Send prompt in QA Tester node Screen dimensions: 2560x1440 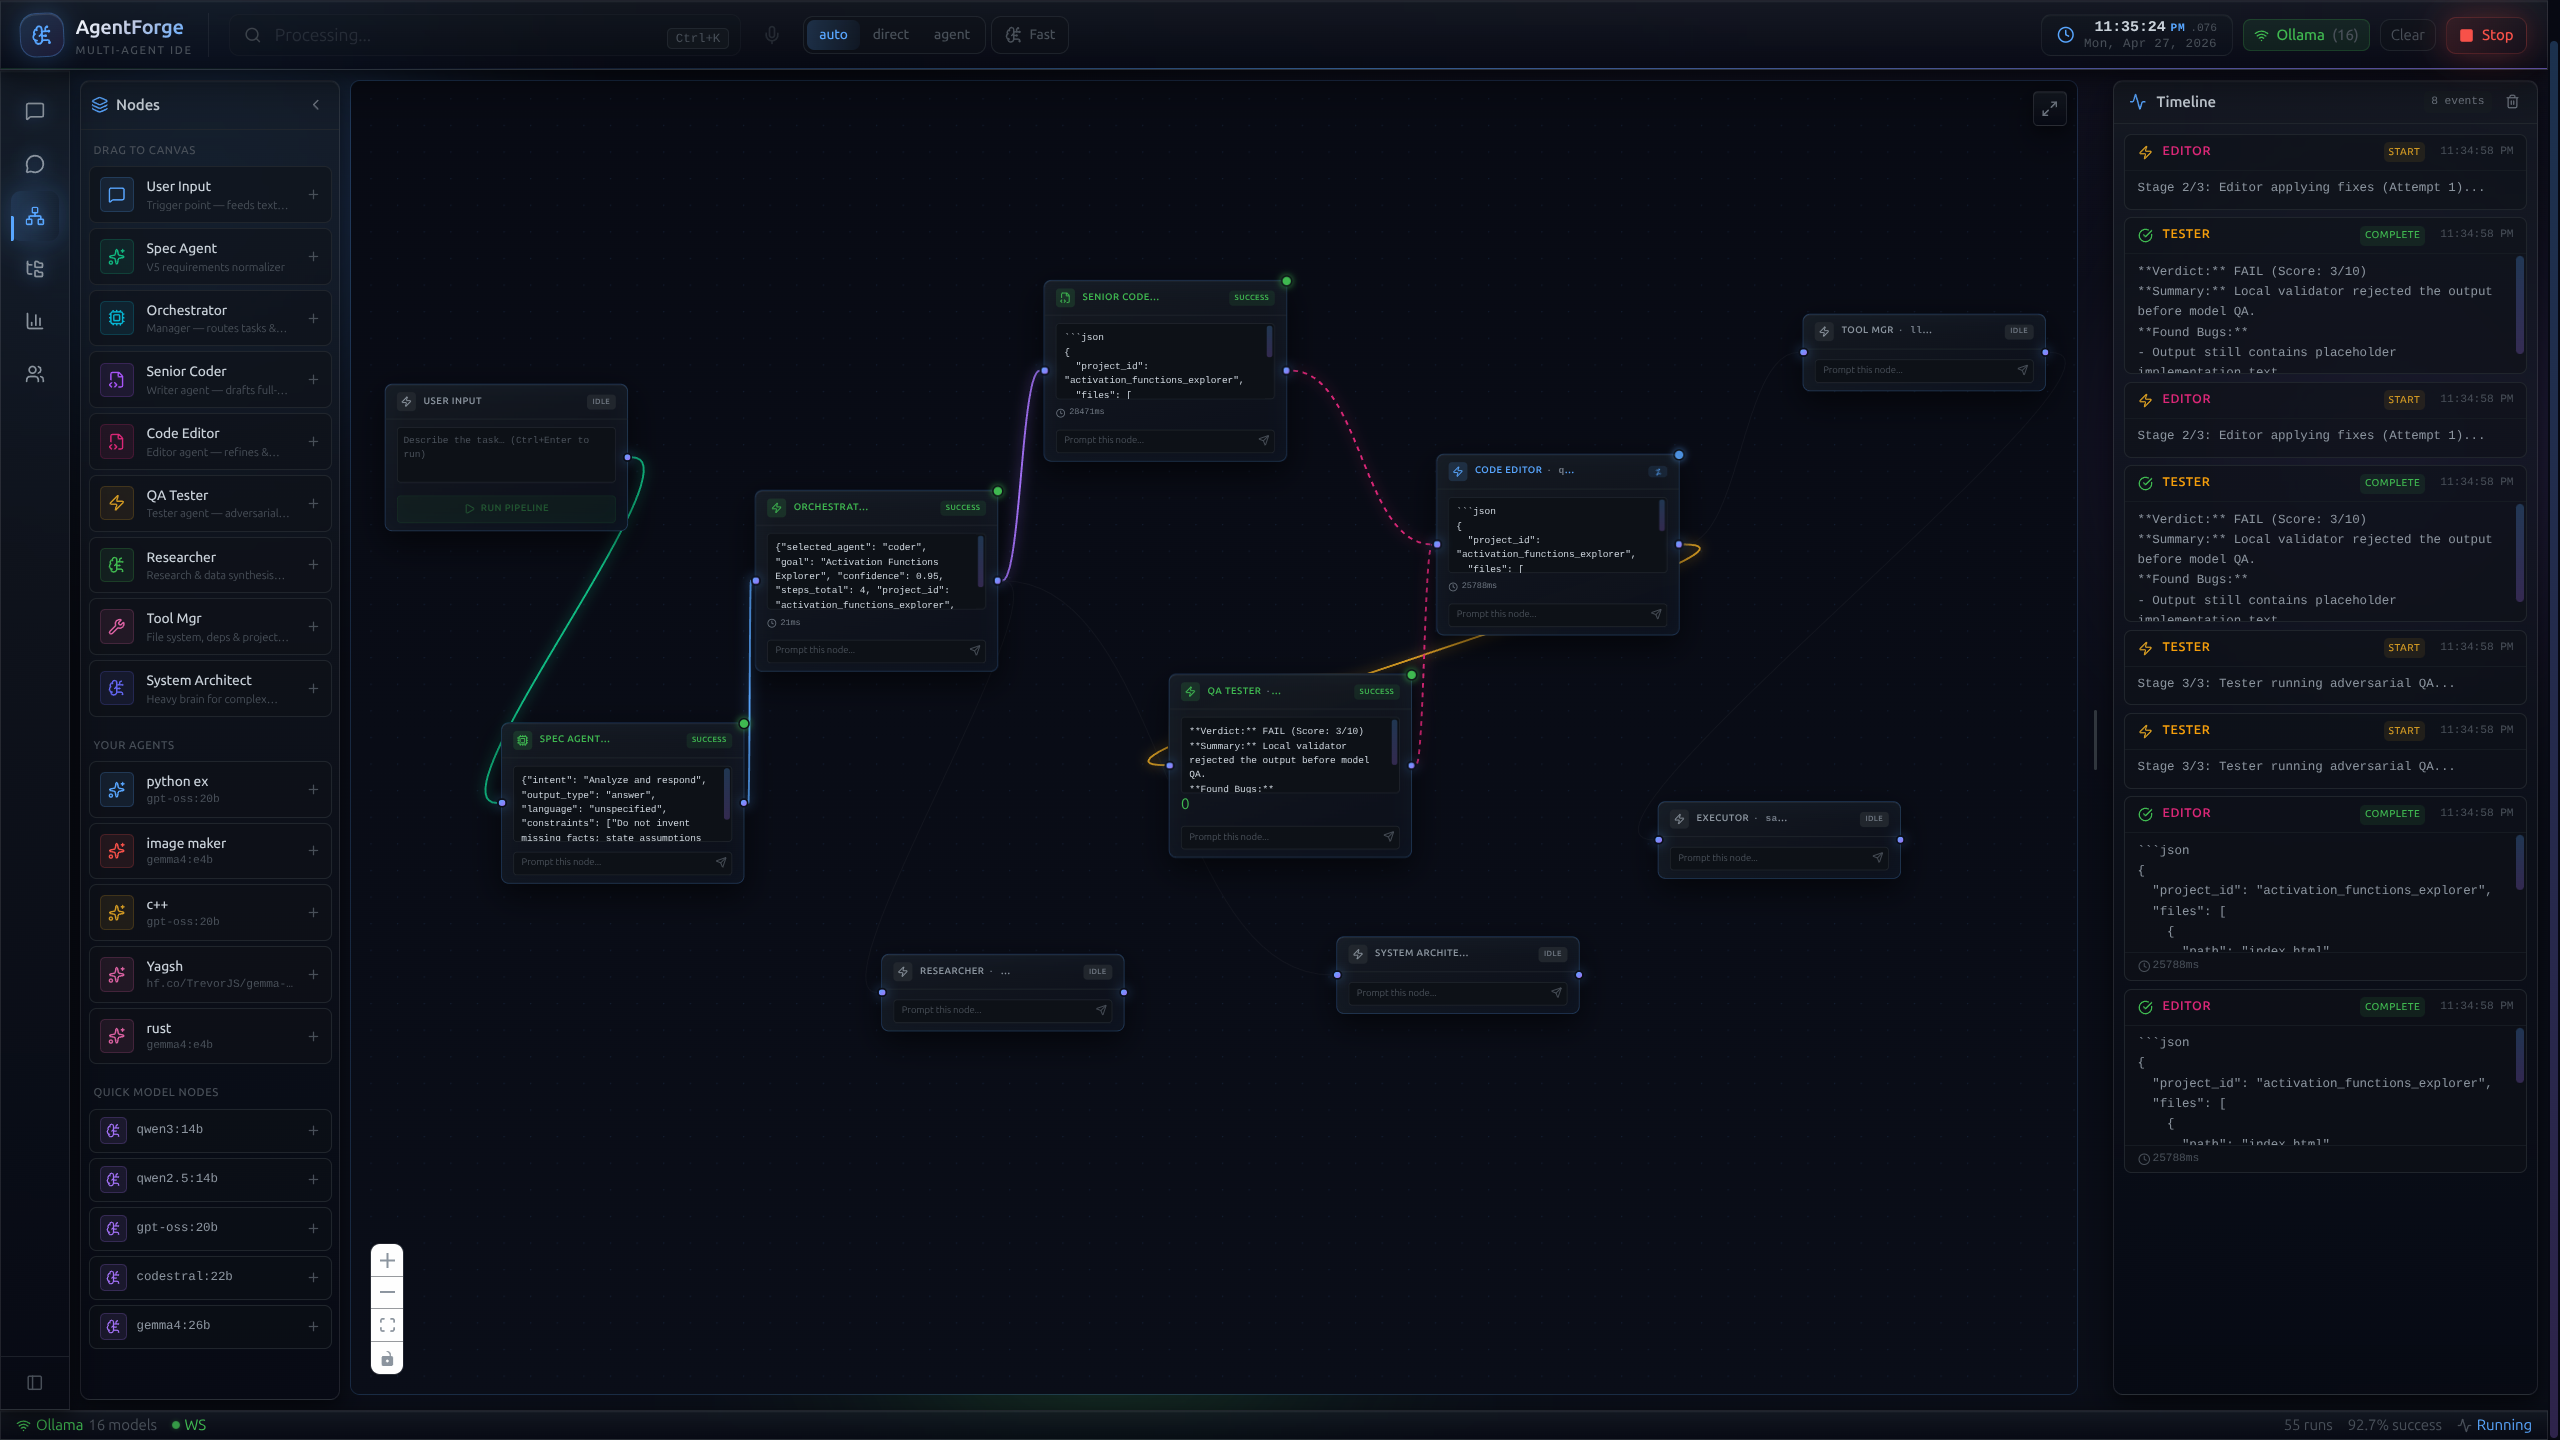[x=1388, y=837]
